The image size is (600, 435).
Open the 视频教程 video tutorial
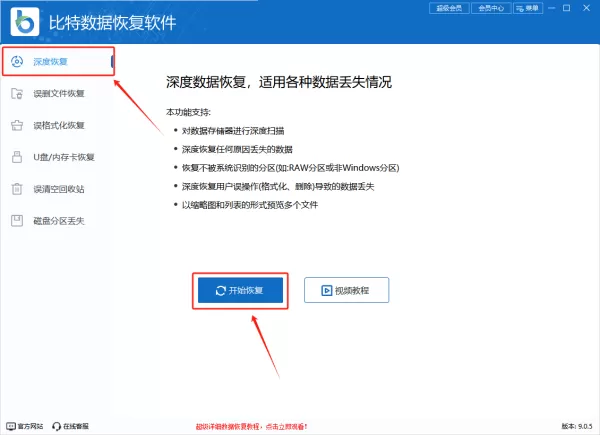click(346, 290)
